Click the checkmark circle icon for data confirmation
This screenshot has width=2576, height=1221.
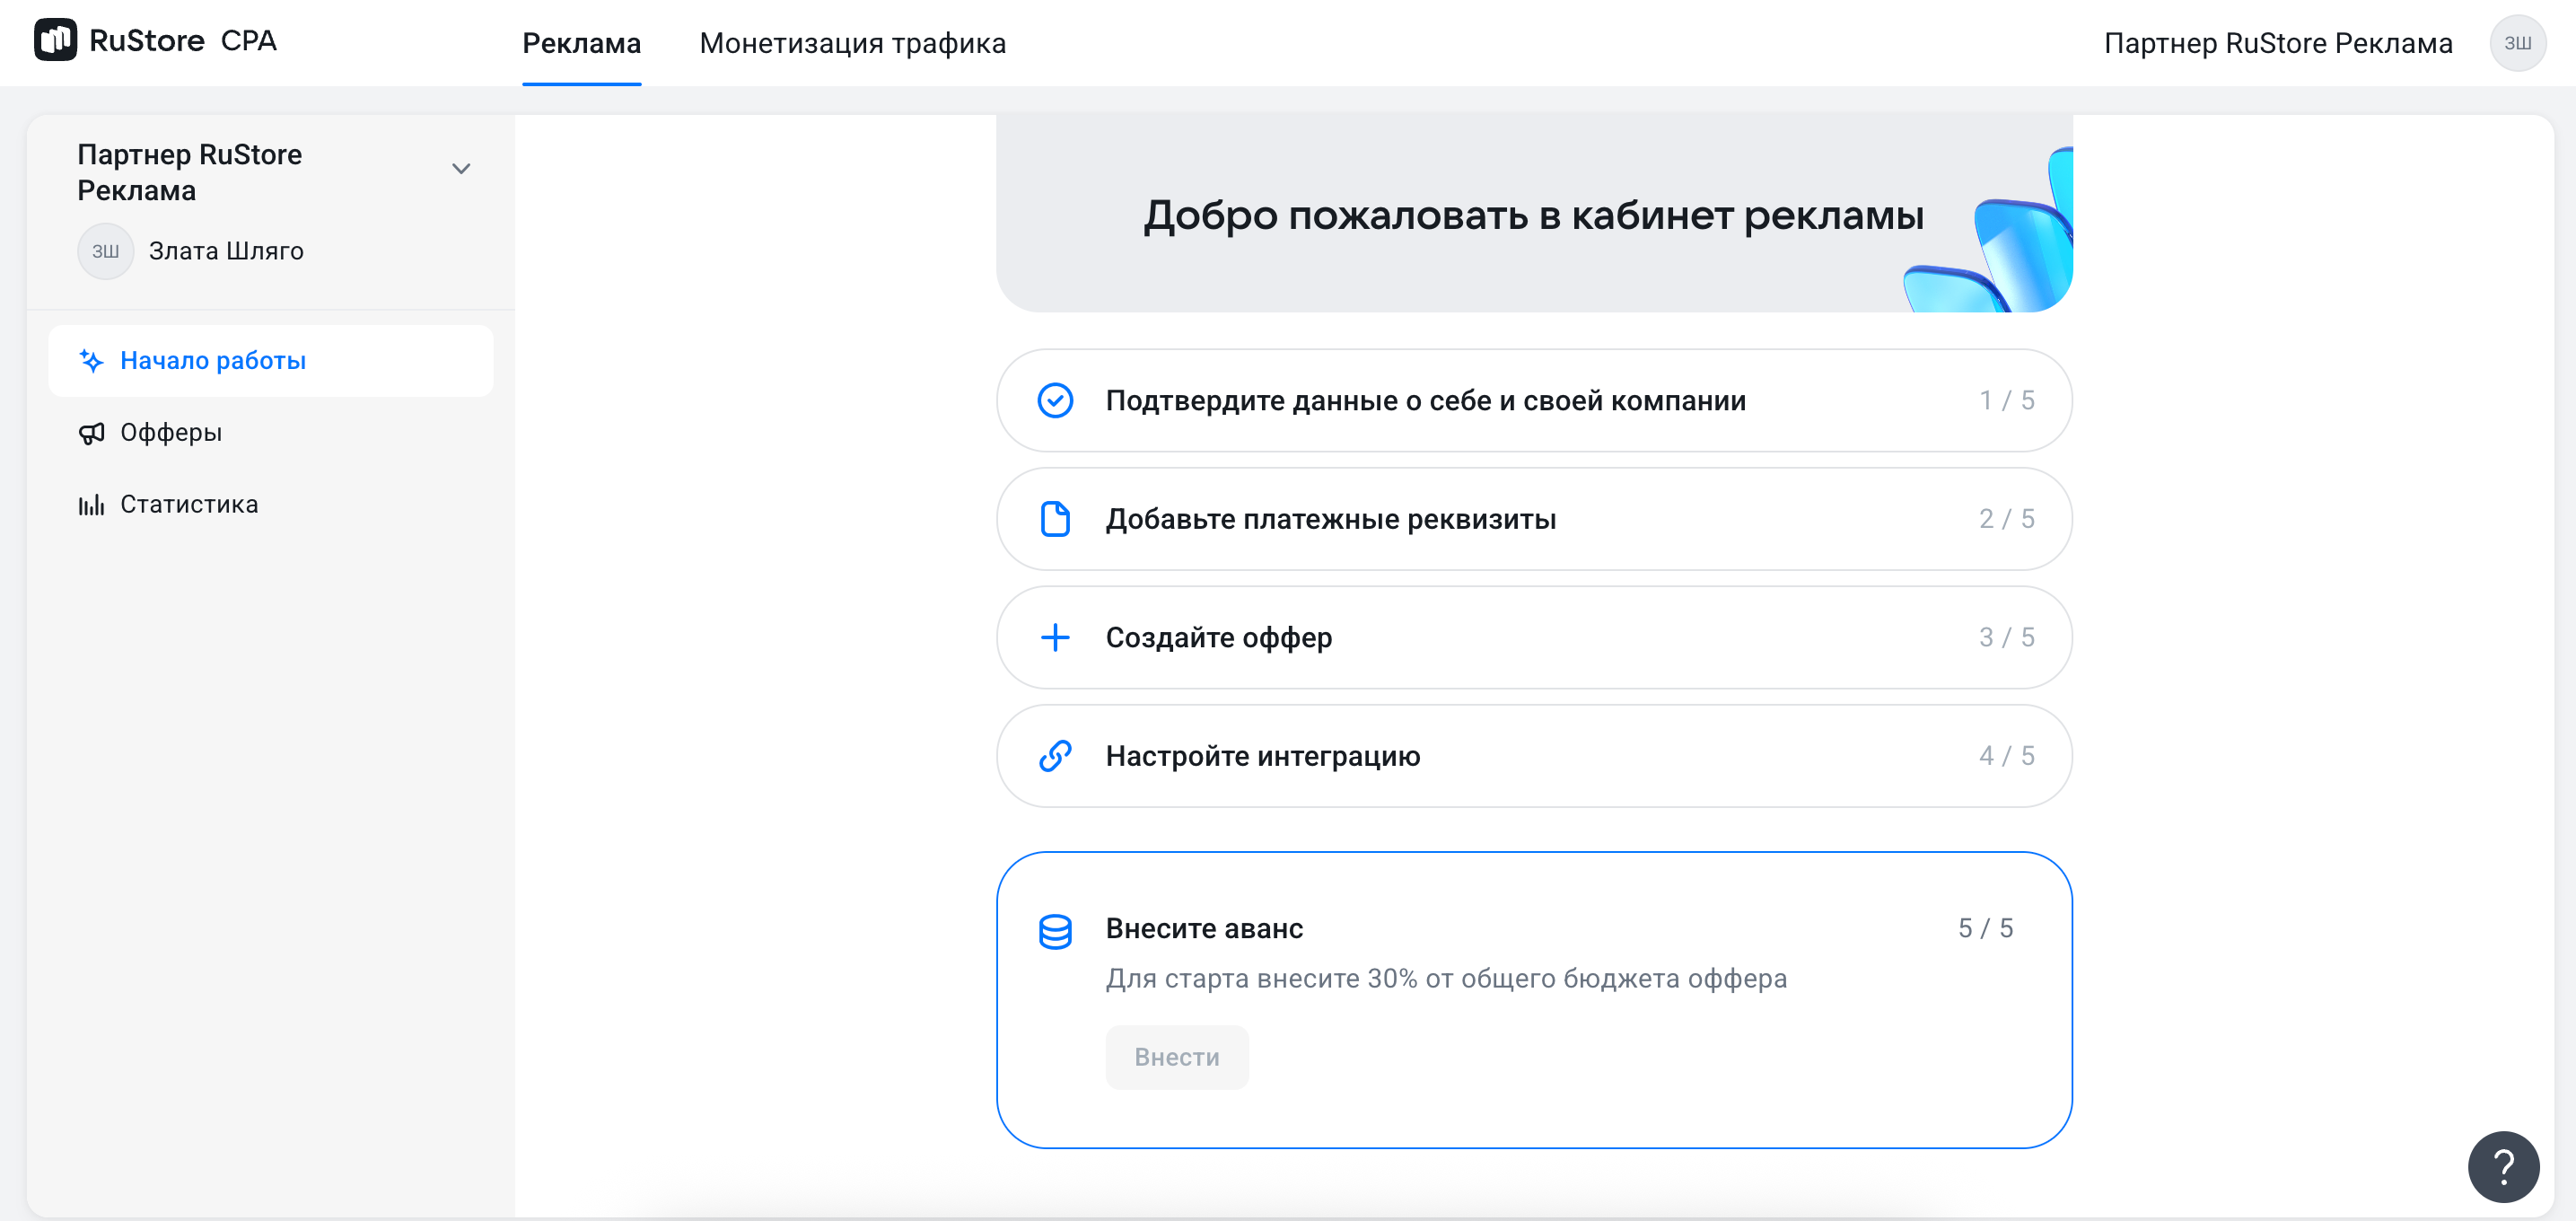tap(1055, 401)
